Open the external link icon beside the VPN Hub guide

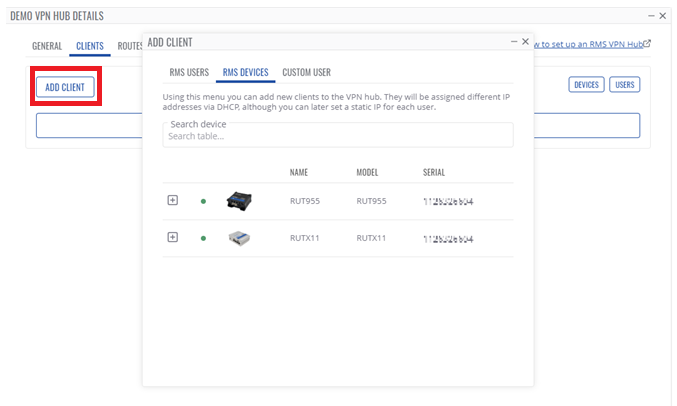pyautogui.click(x=647, y=44)
